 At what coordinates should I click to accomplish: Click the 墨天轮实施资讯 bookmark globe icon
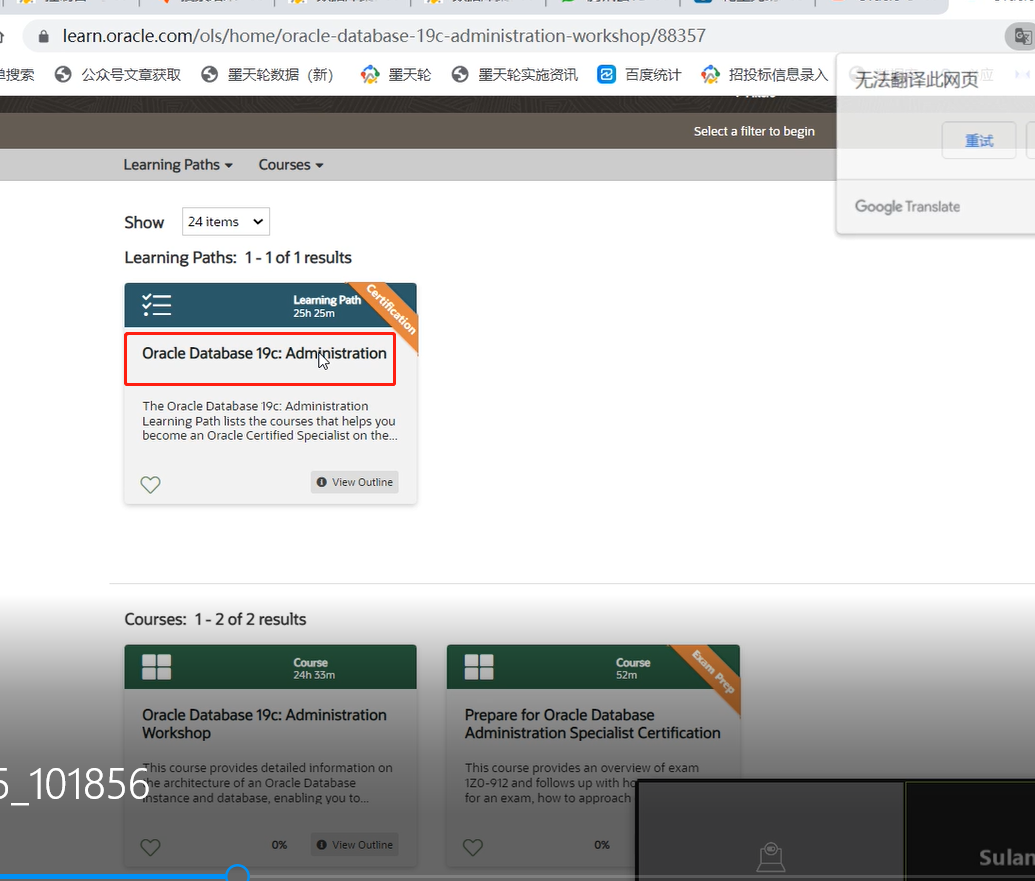click(460, 75)
